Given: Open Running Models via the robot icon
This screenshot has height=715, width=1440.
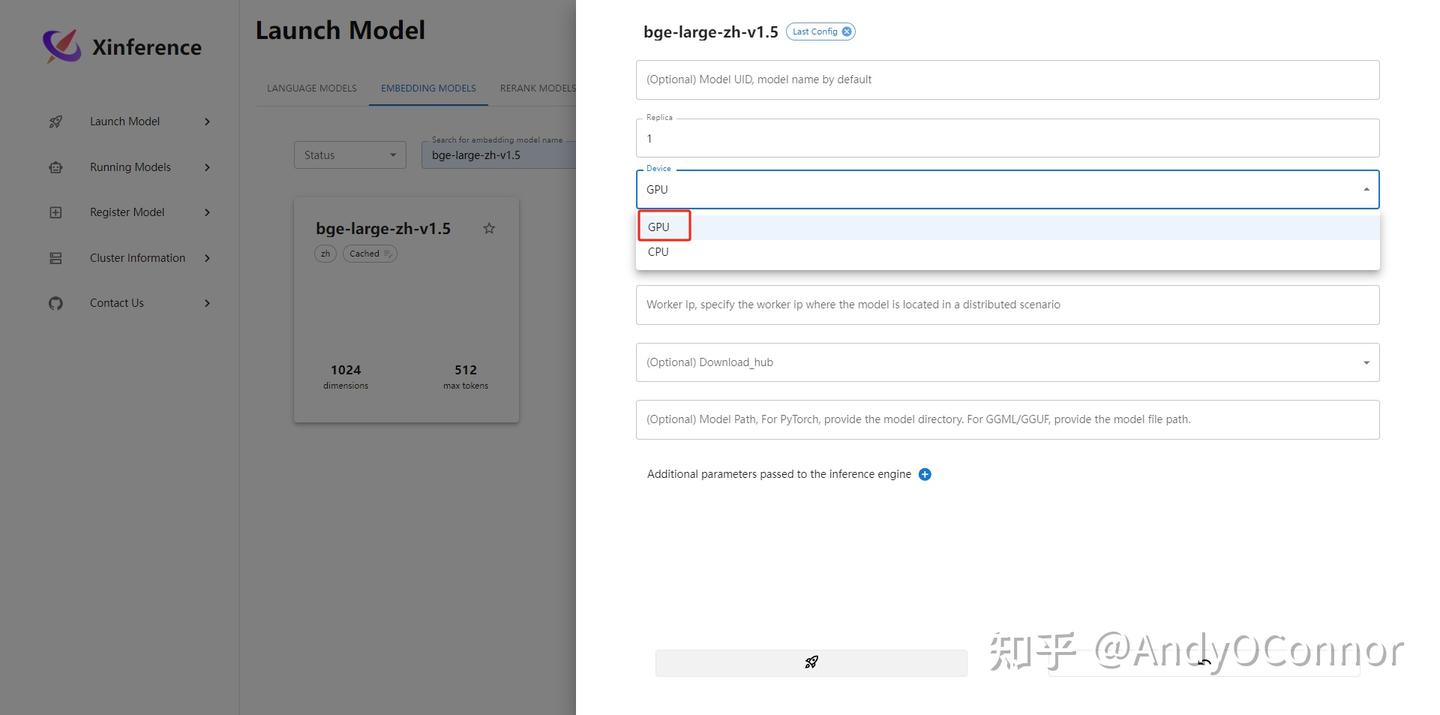Looking at the screenshot, I should pos(55,166).
